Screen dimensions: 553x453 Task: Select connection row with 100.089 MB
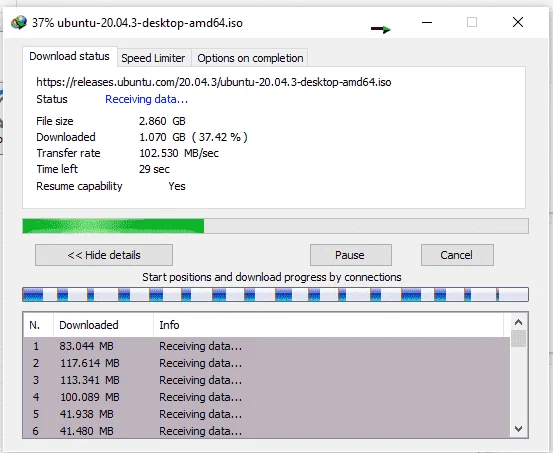267,397
